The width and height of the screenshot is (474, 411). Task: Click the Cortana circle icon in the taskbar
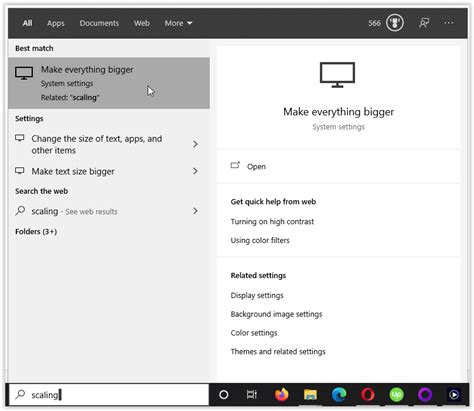coord(224,395)
